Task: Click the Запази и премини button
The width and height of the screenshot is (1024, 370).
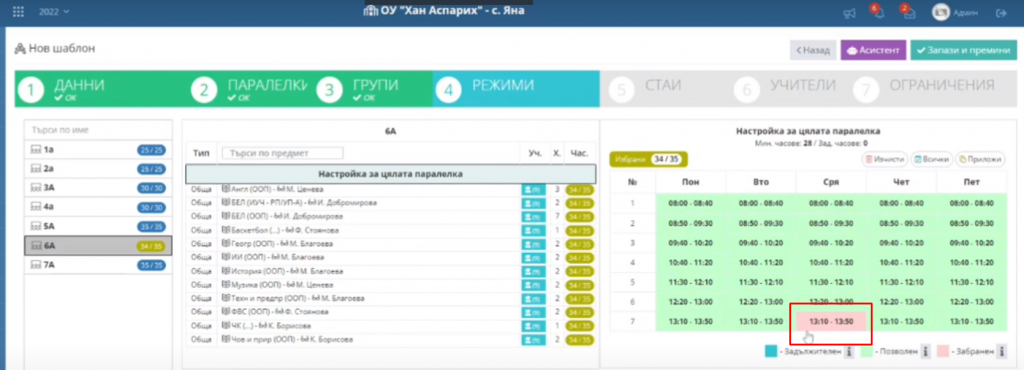Action: [963, 50]
